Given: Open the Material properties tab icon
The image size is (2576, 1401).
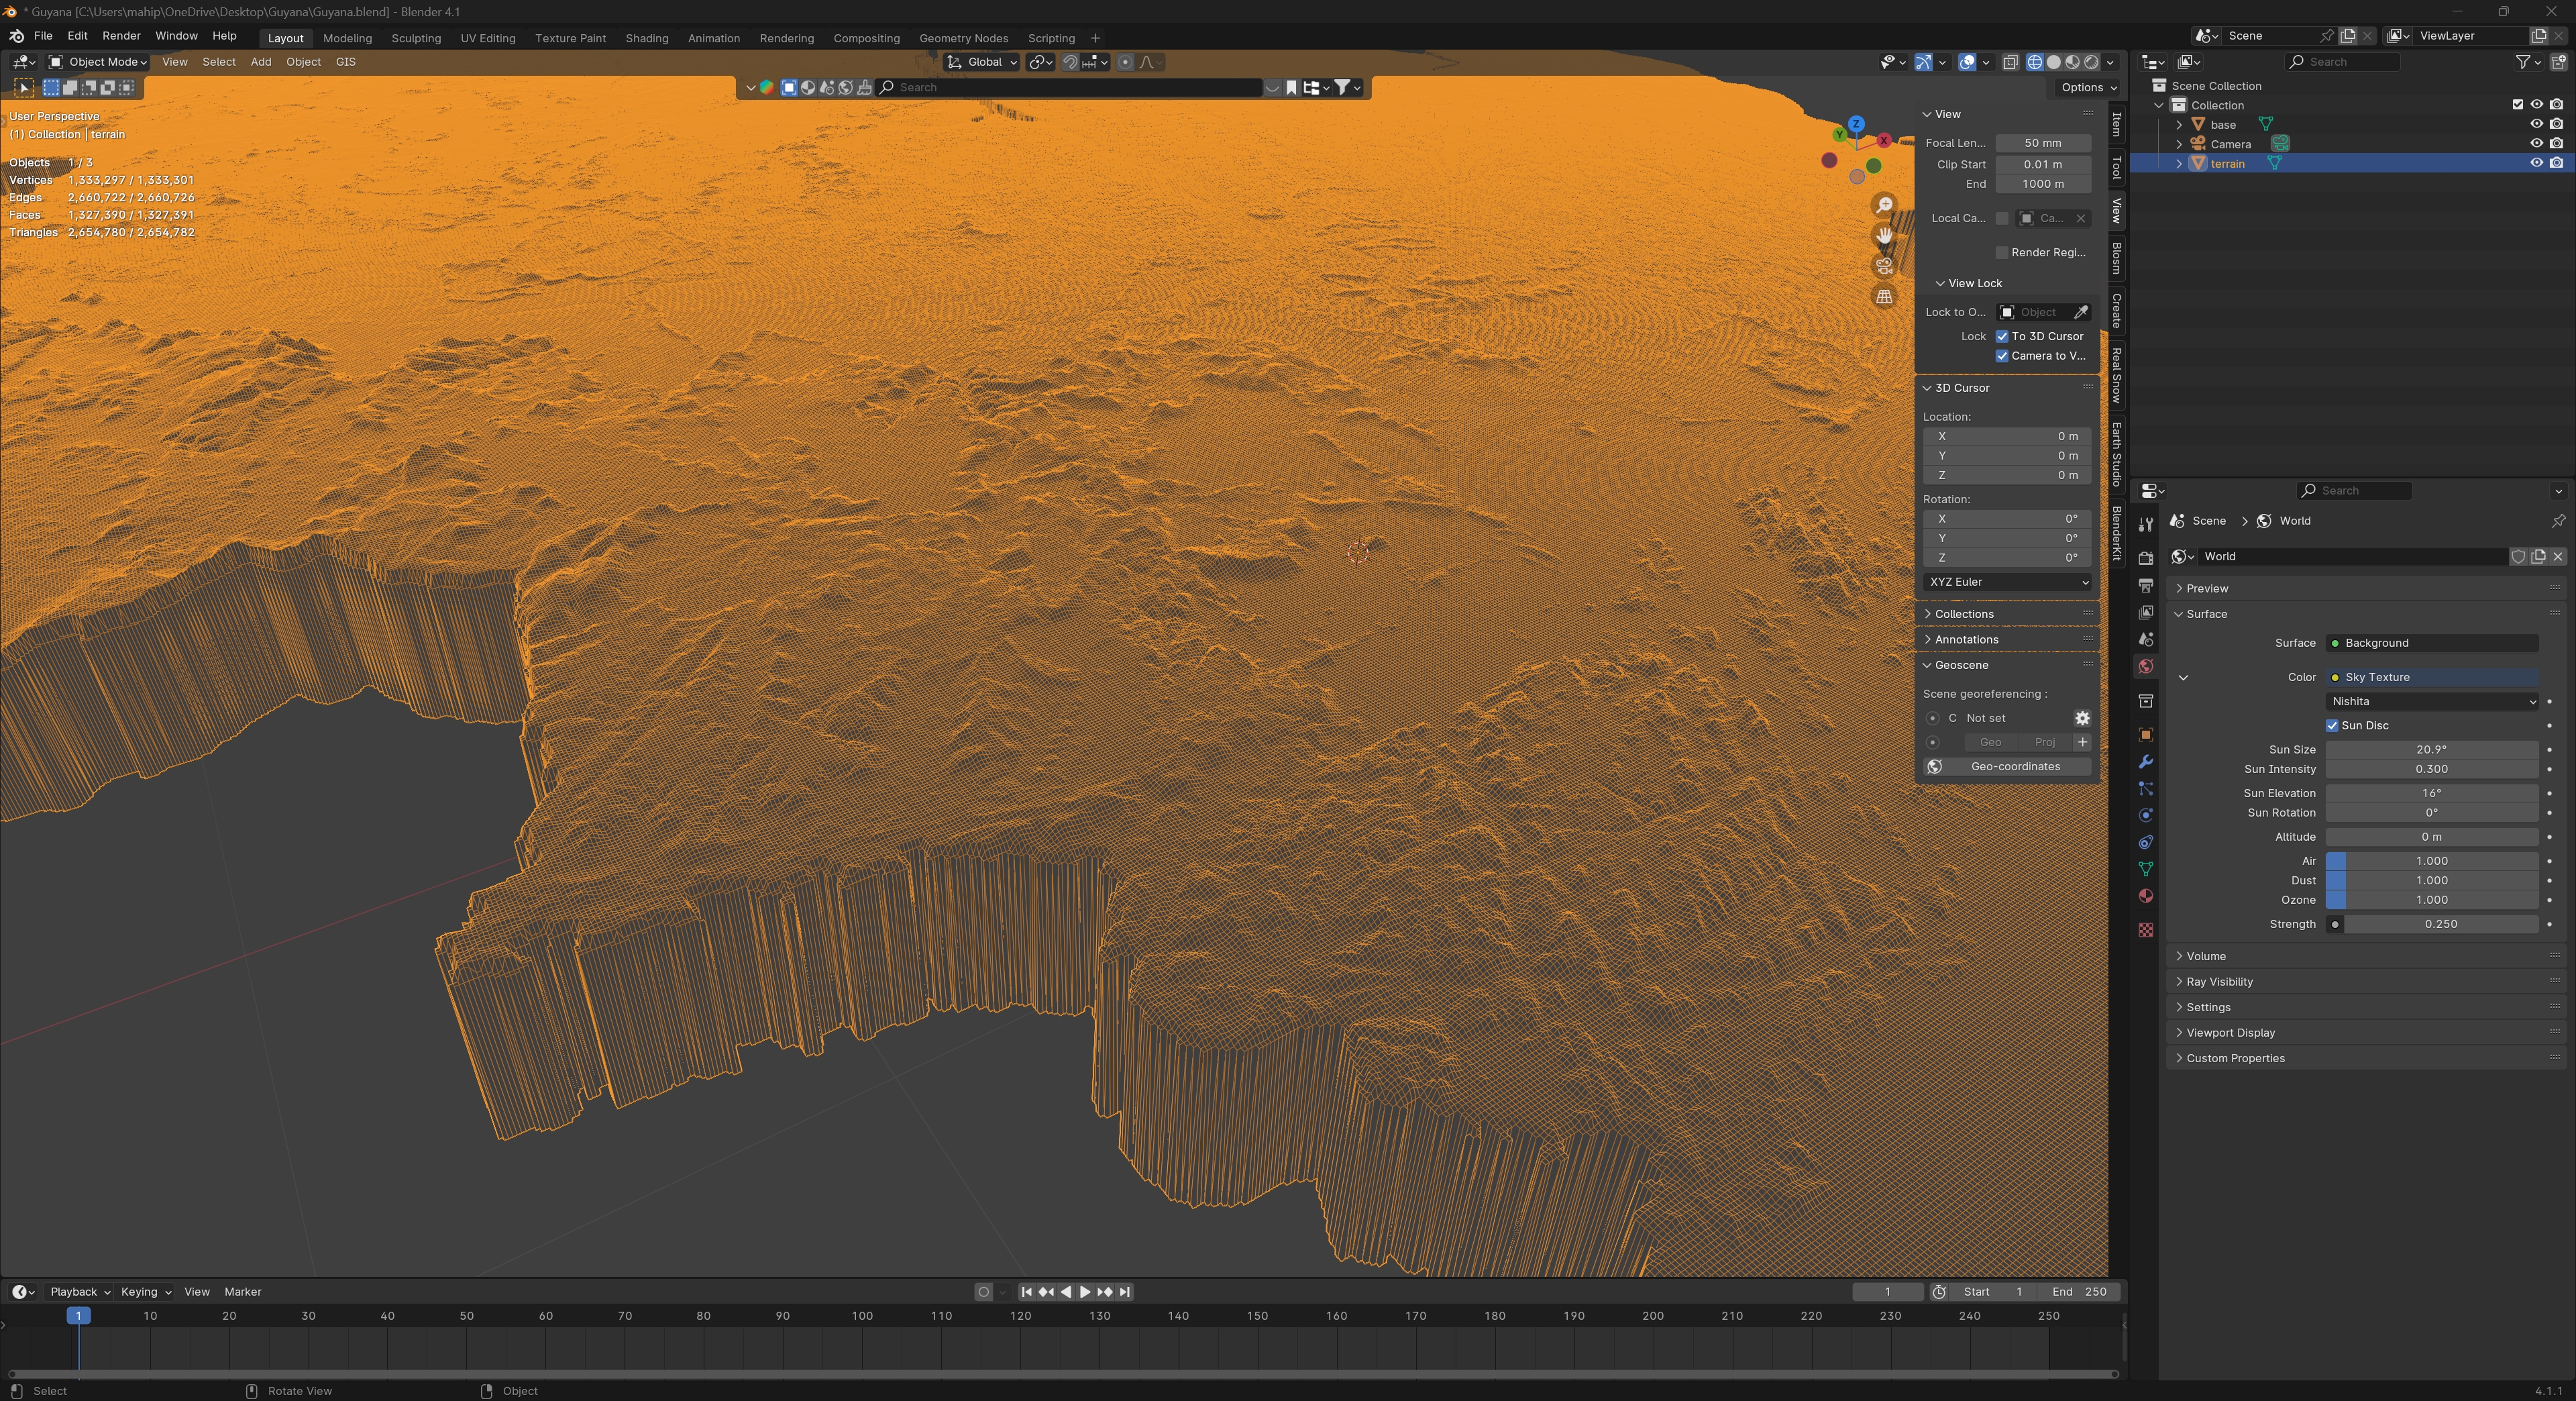Looking at the screenshot, I should pos(2145,896).
